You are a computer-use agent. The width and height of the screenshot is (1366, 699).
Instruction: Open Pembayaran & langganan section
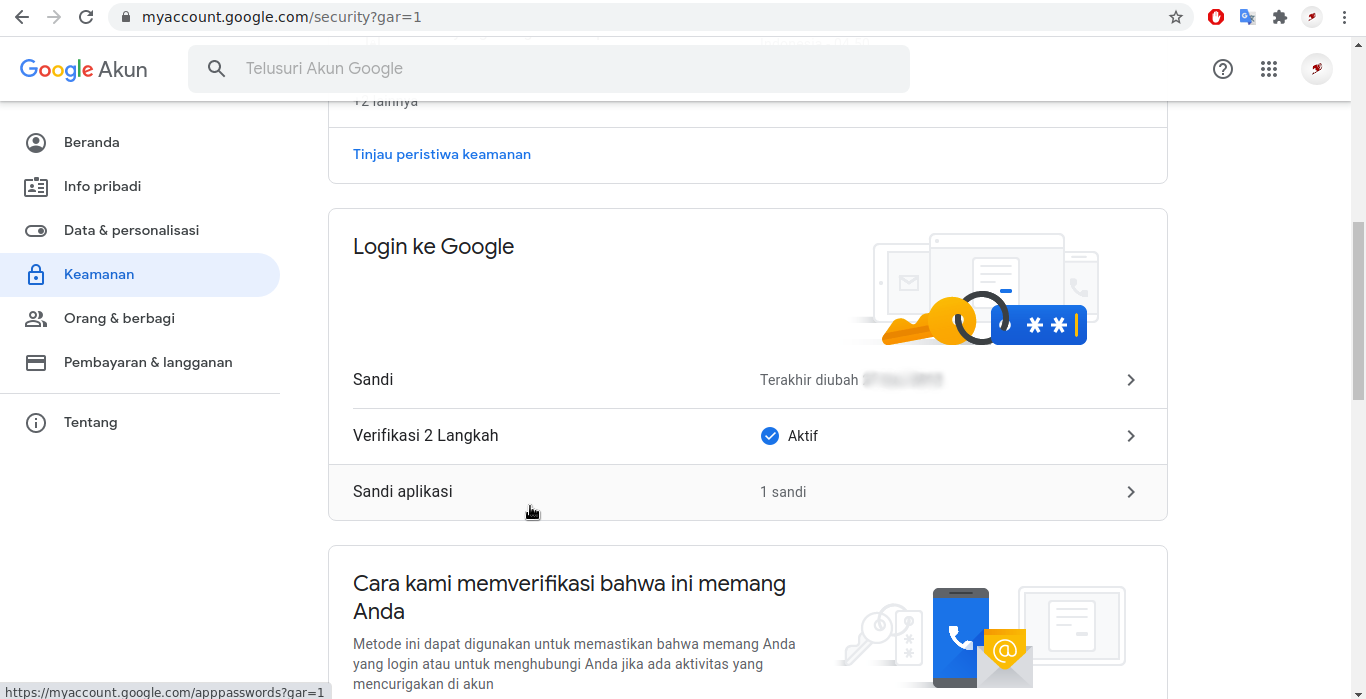[148, 363]
